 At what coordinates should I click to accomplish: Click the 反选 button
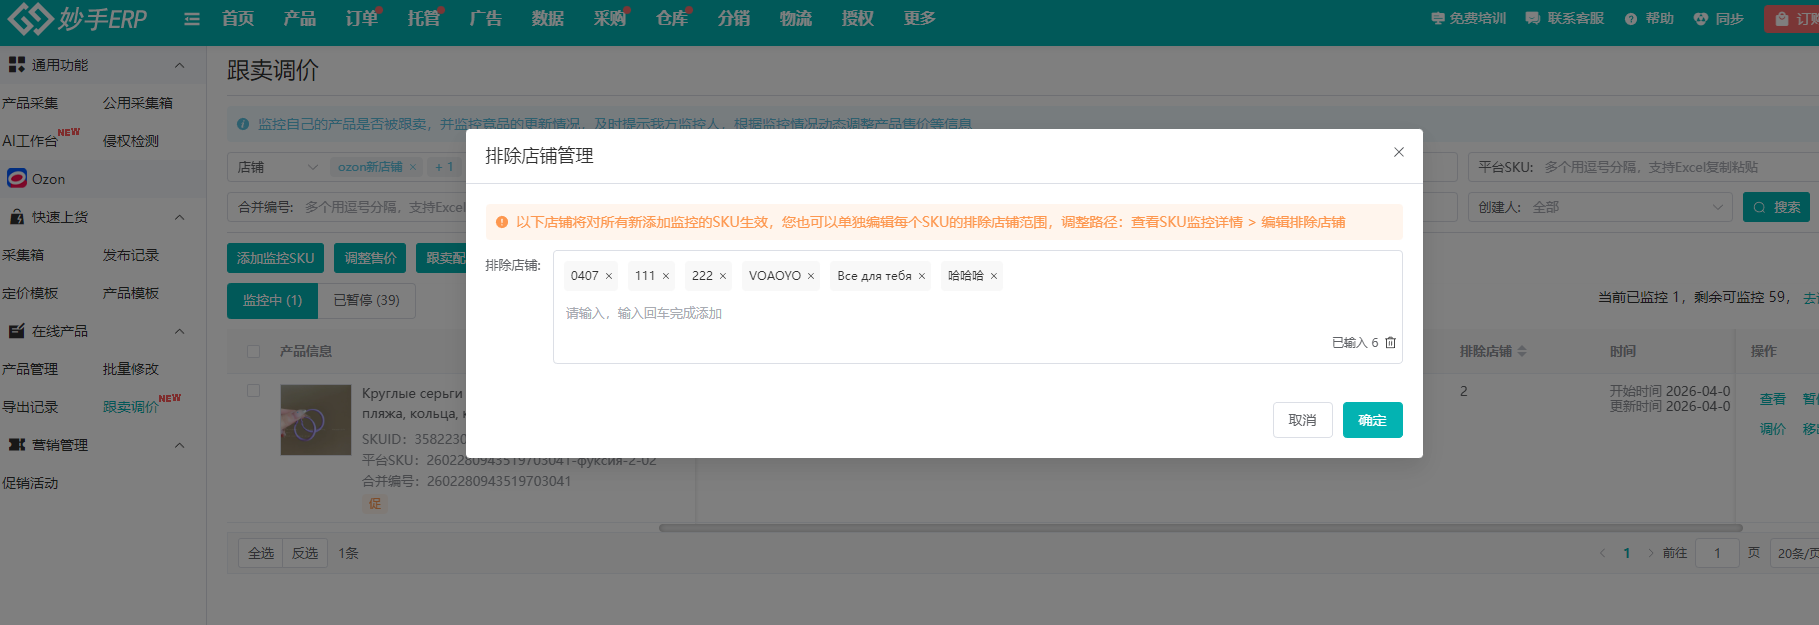(305, 553)
